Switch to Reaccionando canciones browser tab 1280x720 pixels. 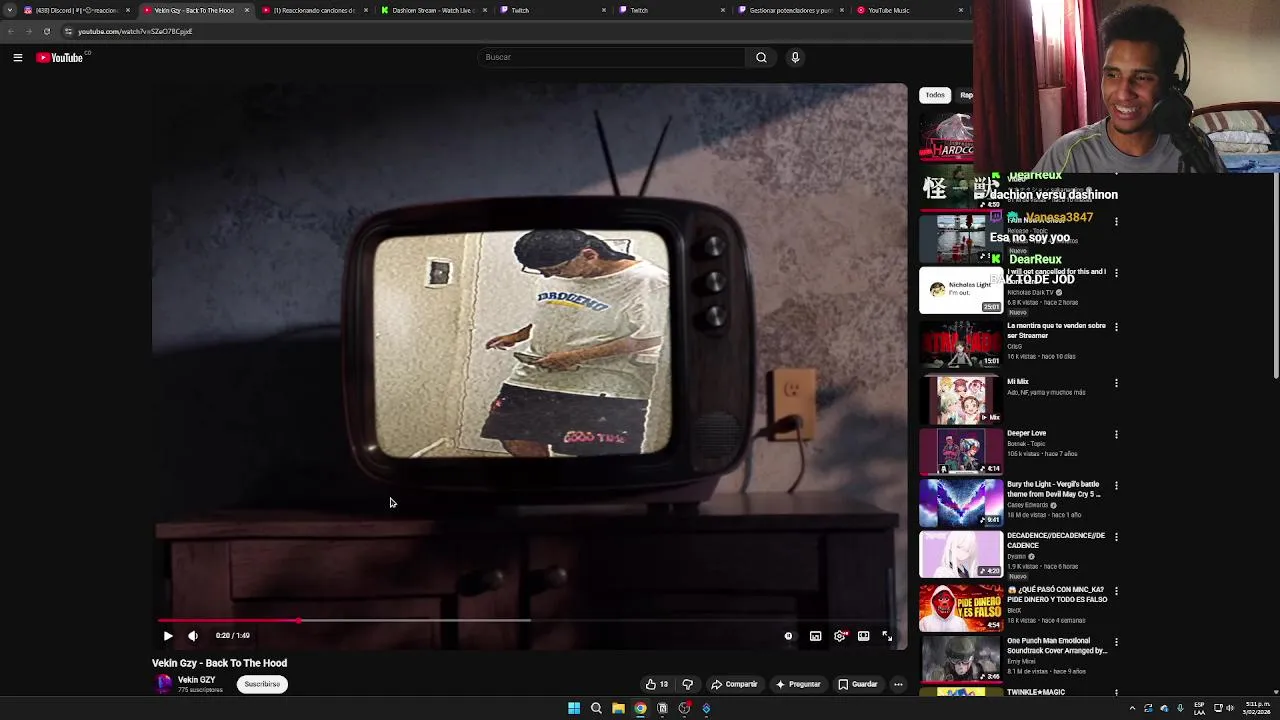tap(315, 10)
